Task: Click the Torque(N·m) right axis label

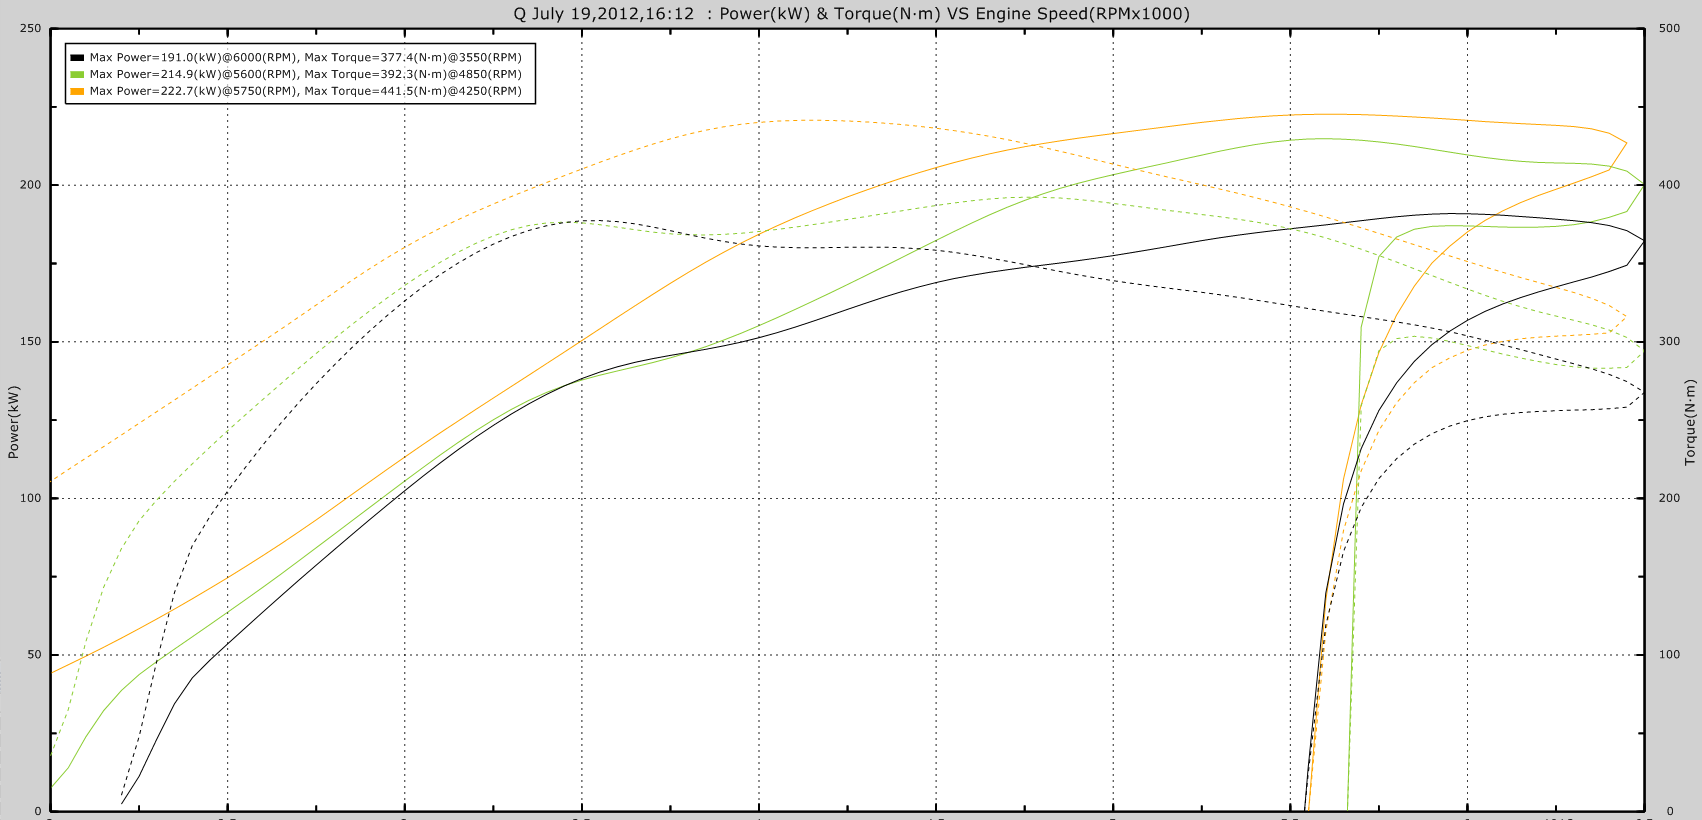Action: point(1690,422)
